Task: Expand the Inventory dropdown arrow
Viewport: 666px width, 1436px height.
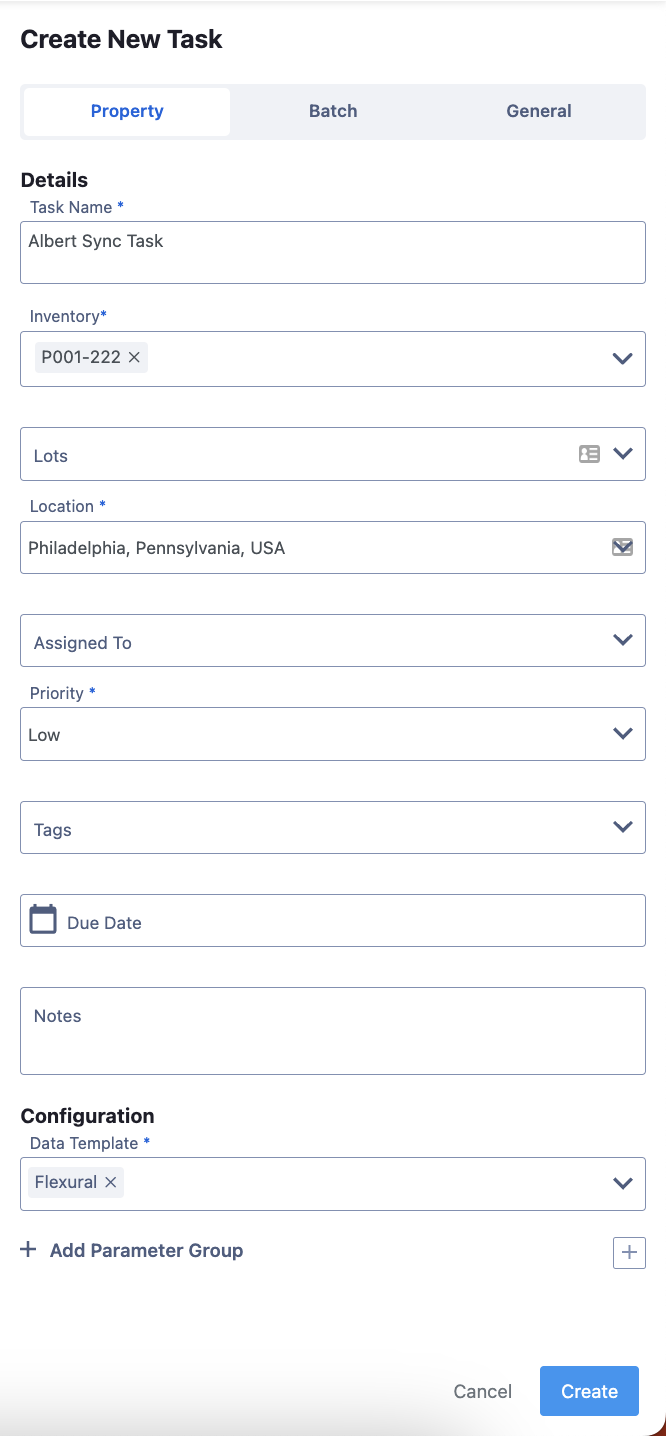Action: [622, 358]
